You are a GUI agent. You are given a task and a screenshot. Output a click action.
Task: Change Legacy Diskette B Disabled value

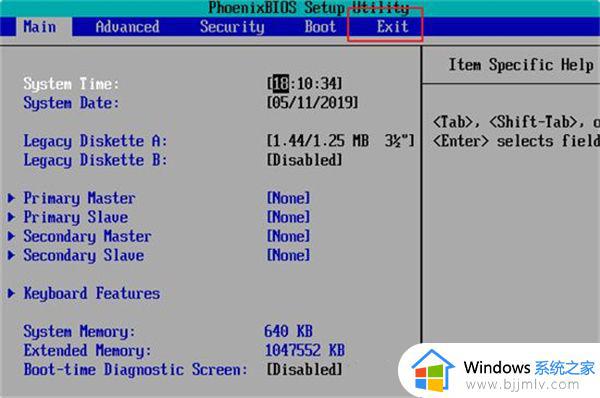point(304,160)
